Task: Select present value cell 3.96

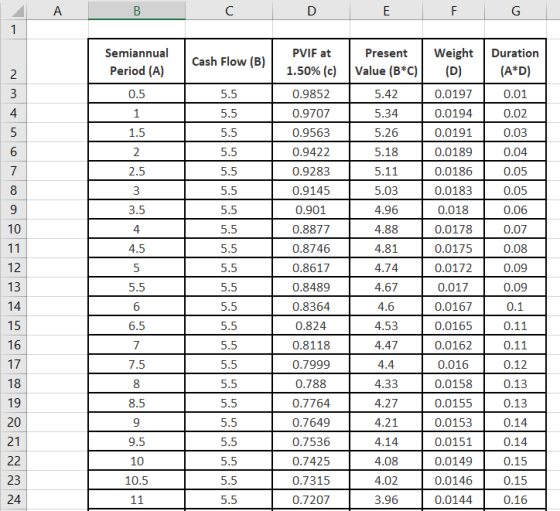Action: 386,499
